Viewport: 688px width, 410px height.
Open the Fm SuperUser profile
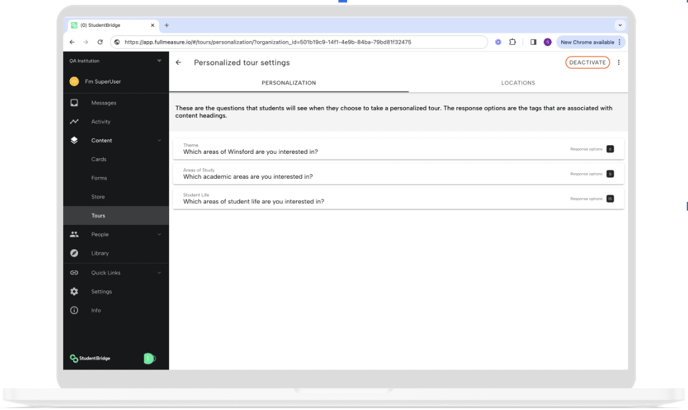[x=103, y=82]
